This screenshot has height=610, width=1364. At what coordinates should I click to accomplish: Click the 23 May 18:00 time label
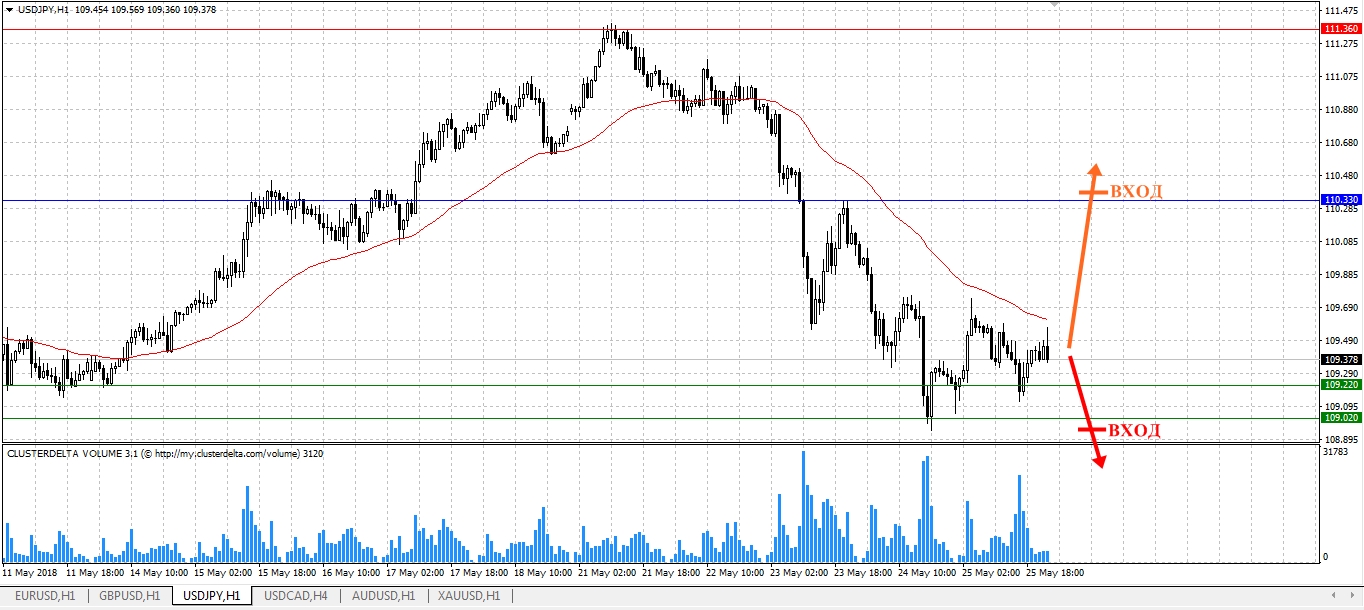(x=863, y=574)
